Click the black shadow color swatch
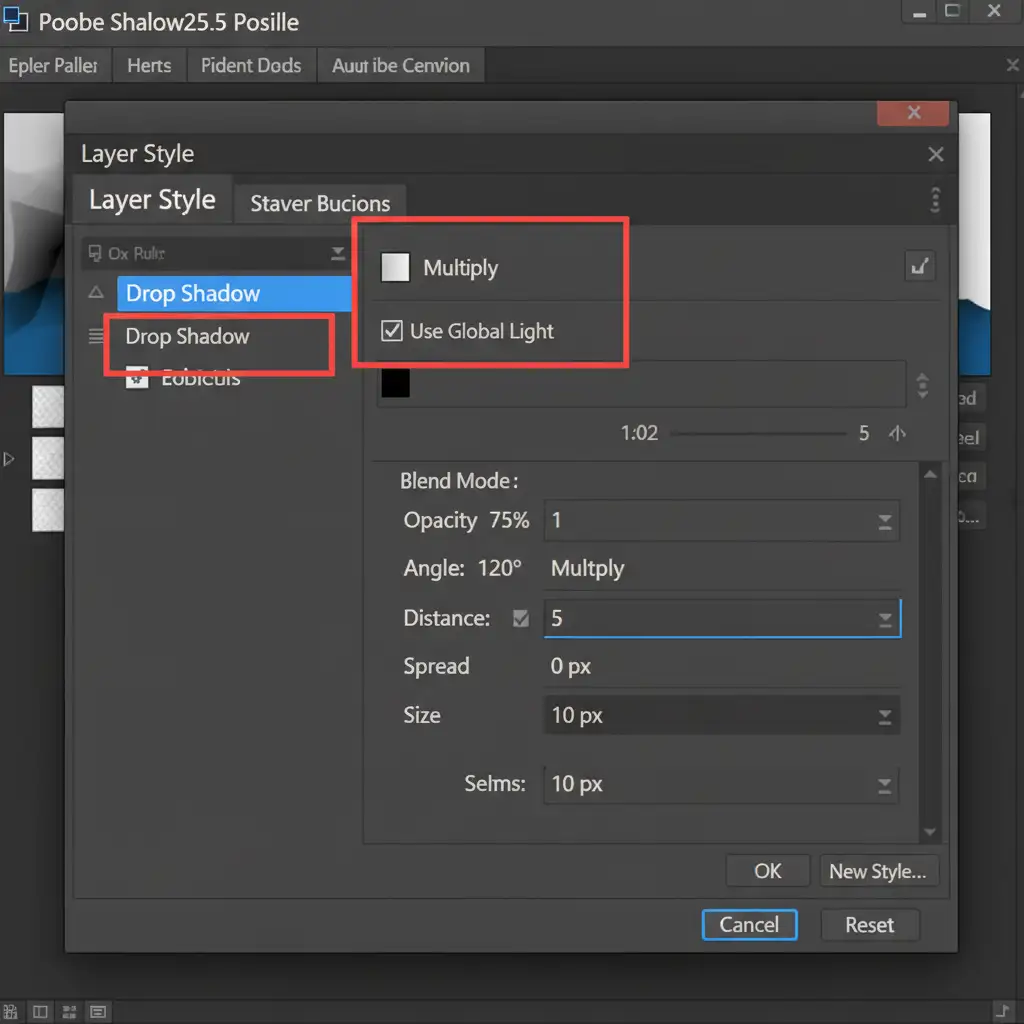The height and width of the screenshot is (1024, 1024). point(395,383)
